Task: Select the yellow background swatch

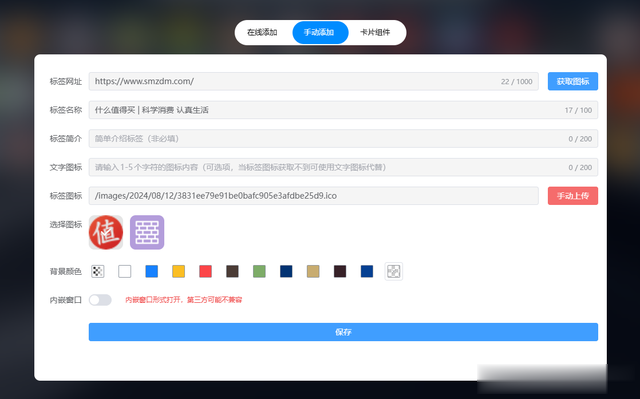Action: point(178,271)
